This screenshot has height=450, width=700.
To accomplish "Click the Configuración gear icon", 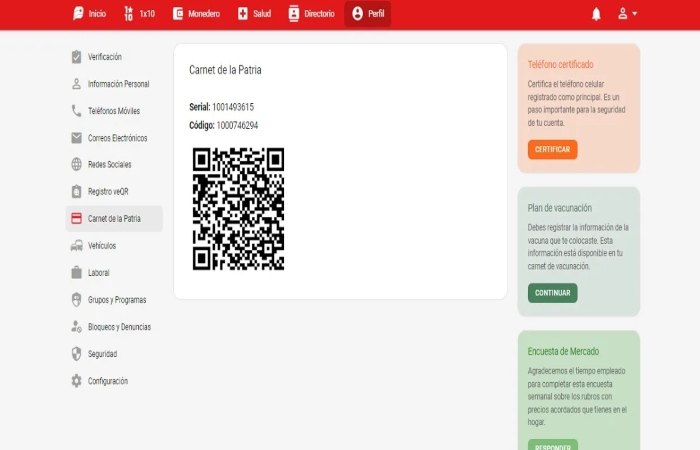I will coord(76,381).
